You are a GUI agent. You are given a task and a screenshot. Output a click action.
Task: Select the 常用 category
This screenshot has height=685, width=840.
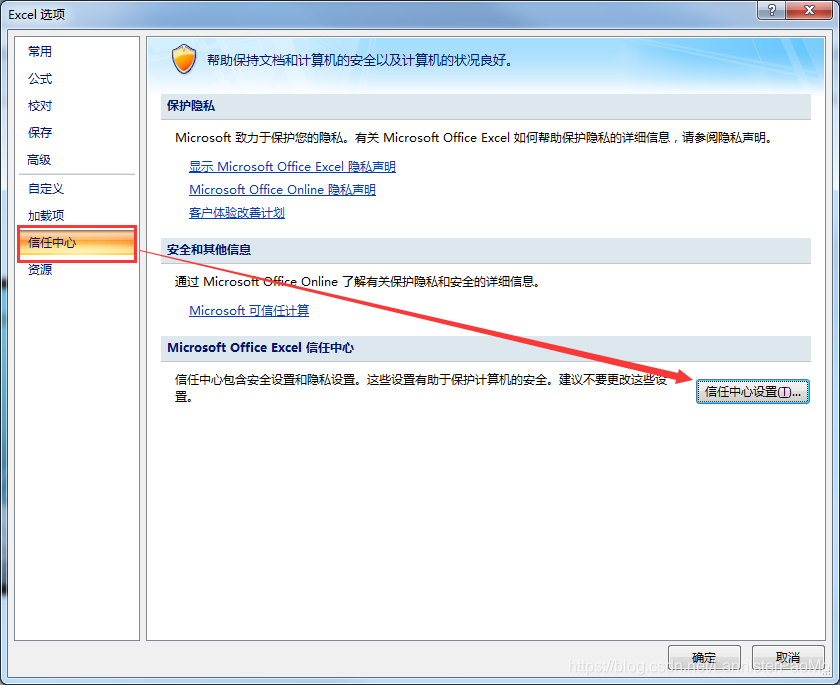(40, 51)
